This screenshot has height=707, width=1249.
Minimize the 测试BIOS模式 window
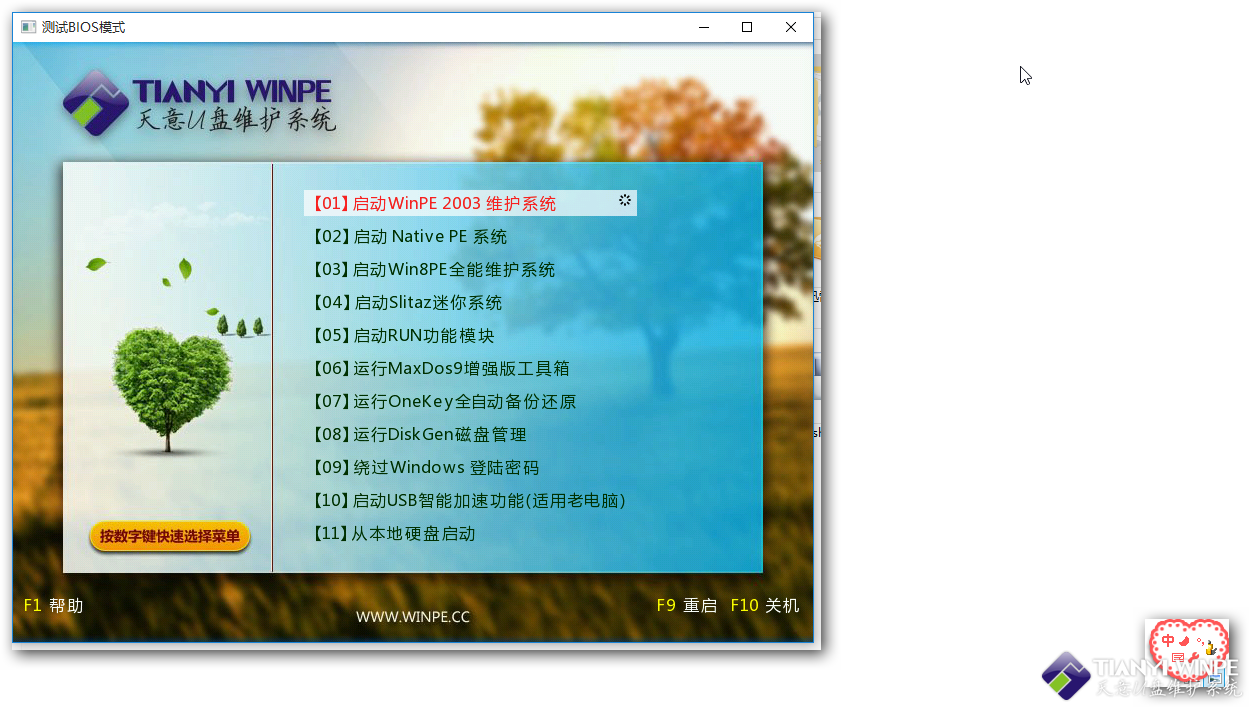click(703, 27)
